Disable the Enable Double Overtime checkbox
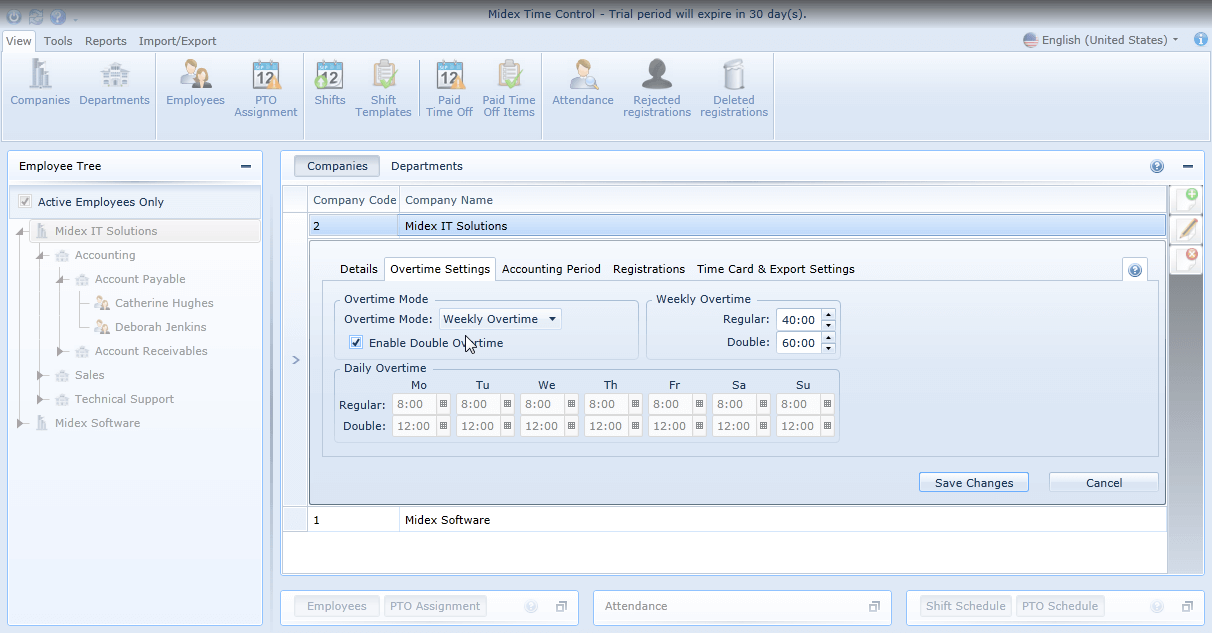1212x633 pixels. (356, 342)
